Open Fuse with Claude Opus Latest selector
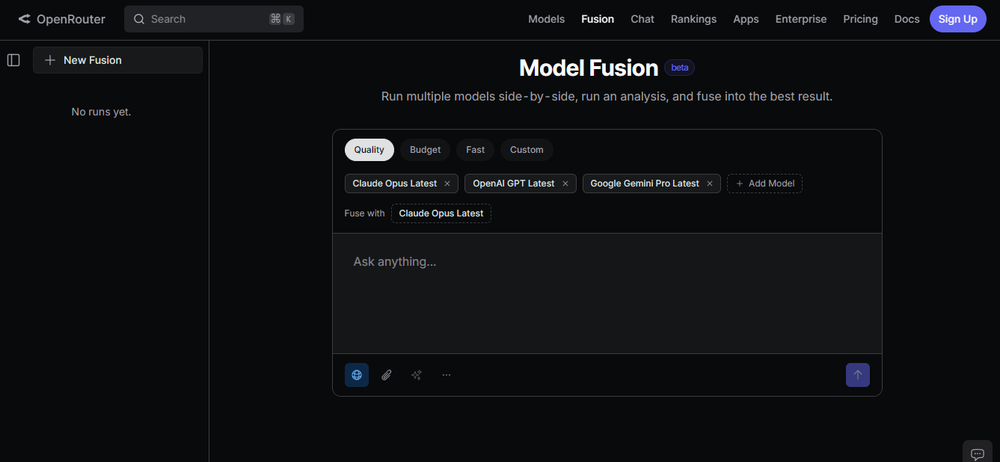 [441, 213]
